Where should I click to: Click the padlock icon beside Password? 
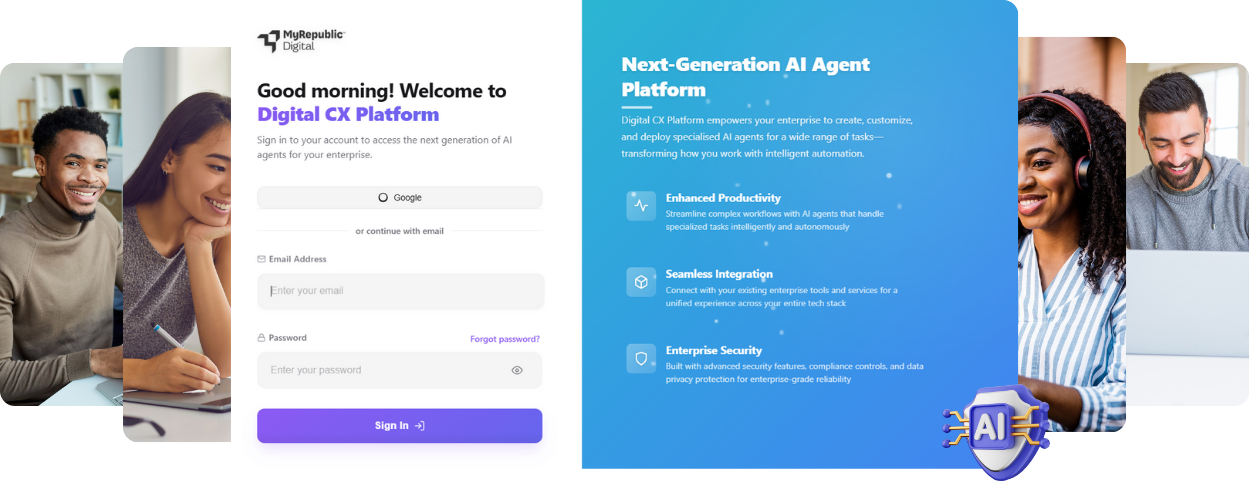click(x=262, y=338)
